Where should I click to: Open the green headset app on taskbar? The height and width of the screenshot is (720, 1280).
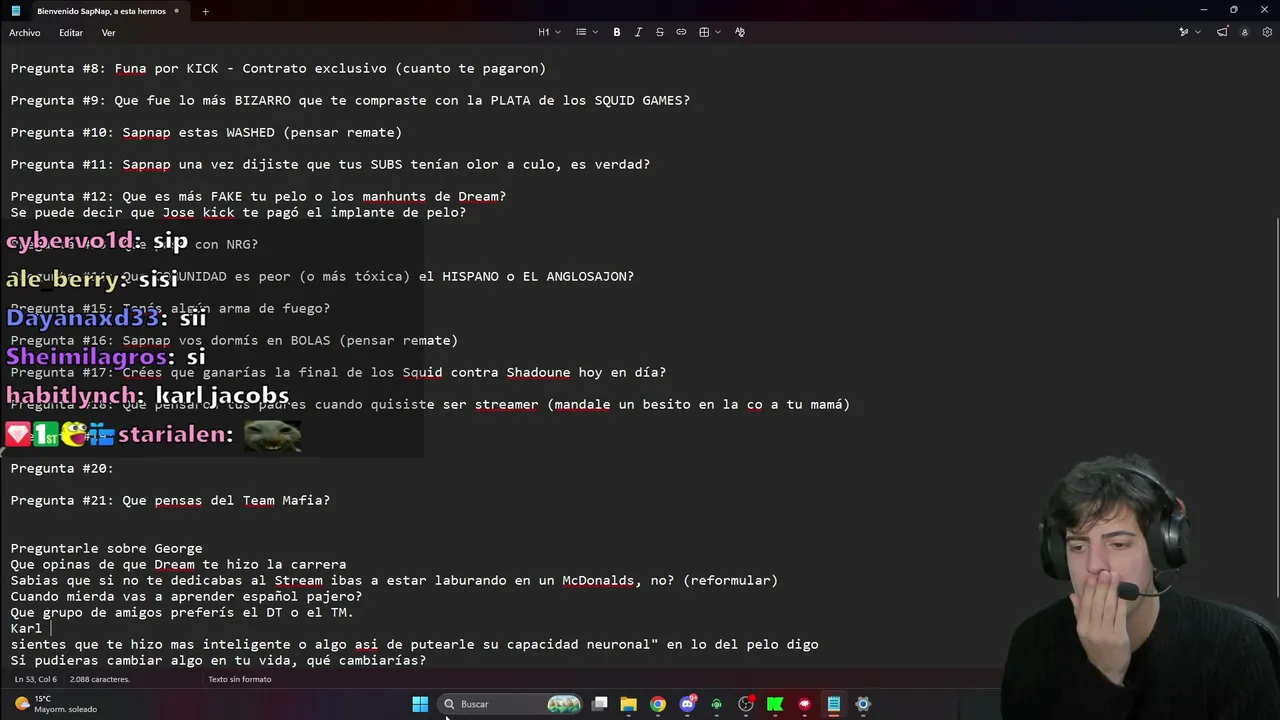716,704
